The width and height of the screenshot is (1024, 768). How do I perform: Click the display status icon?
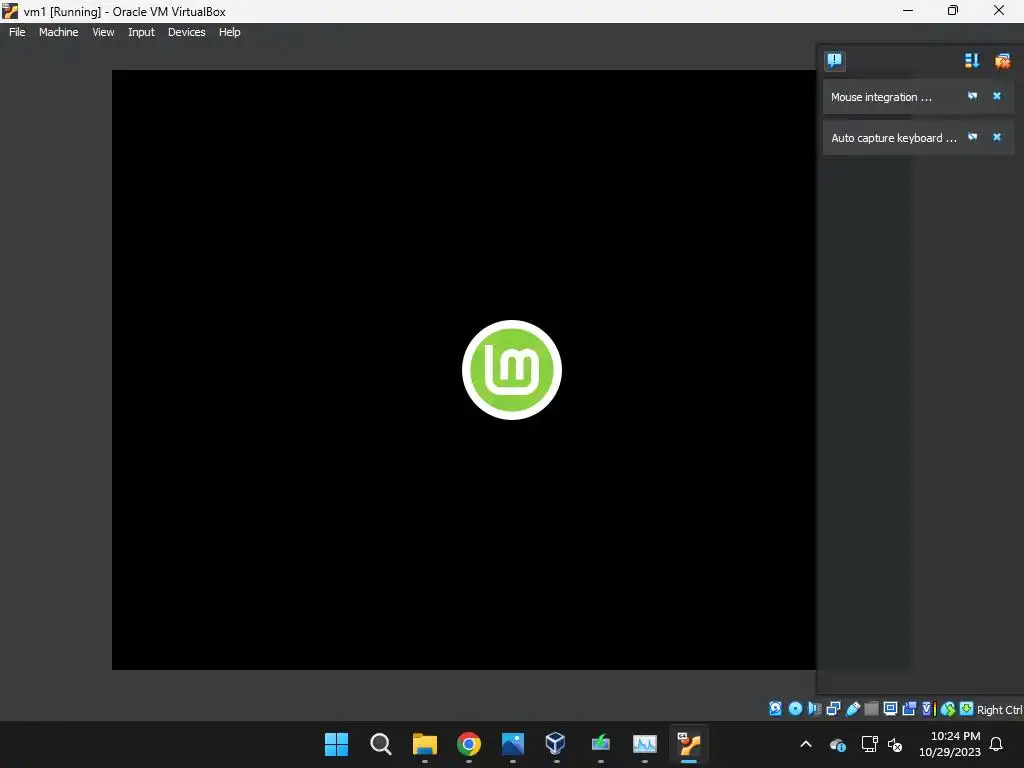coord(890,709)
